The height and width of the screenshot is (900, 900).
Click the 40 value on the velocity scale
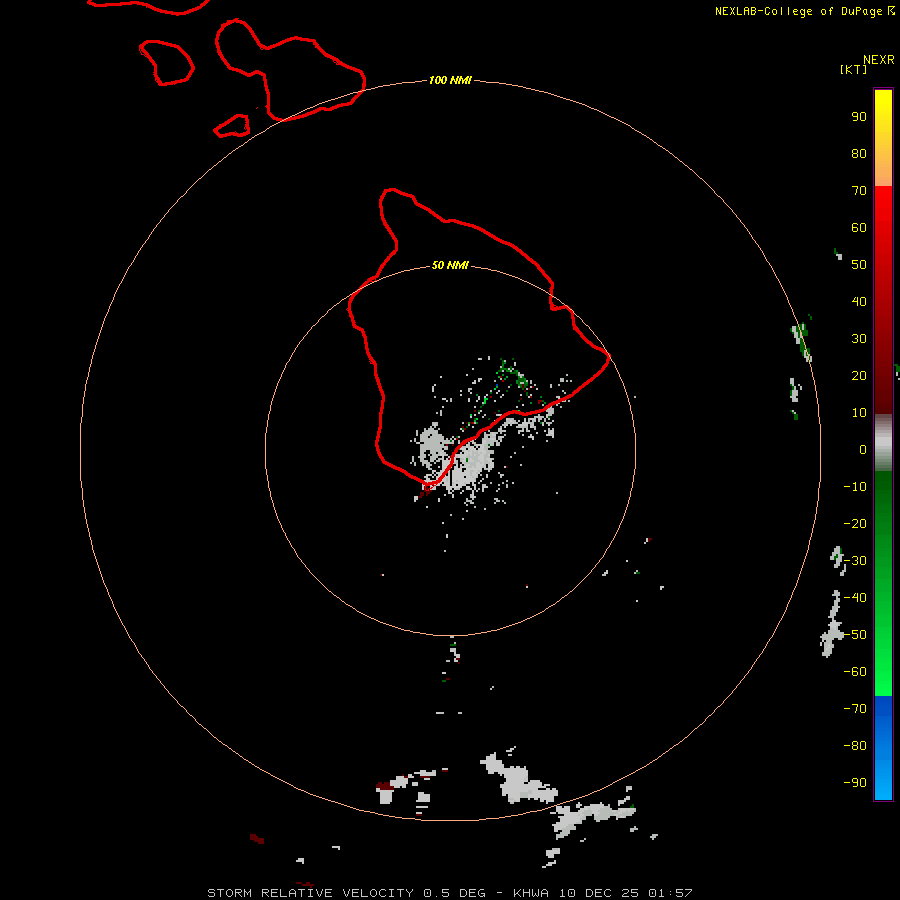pos(859,301)
